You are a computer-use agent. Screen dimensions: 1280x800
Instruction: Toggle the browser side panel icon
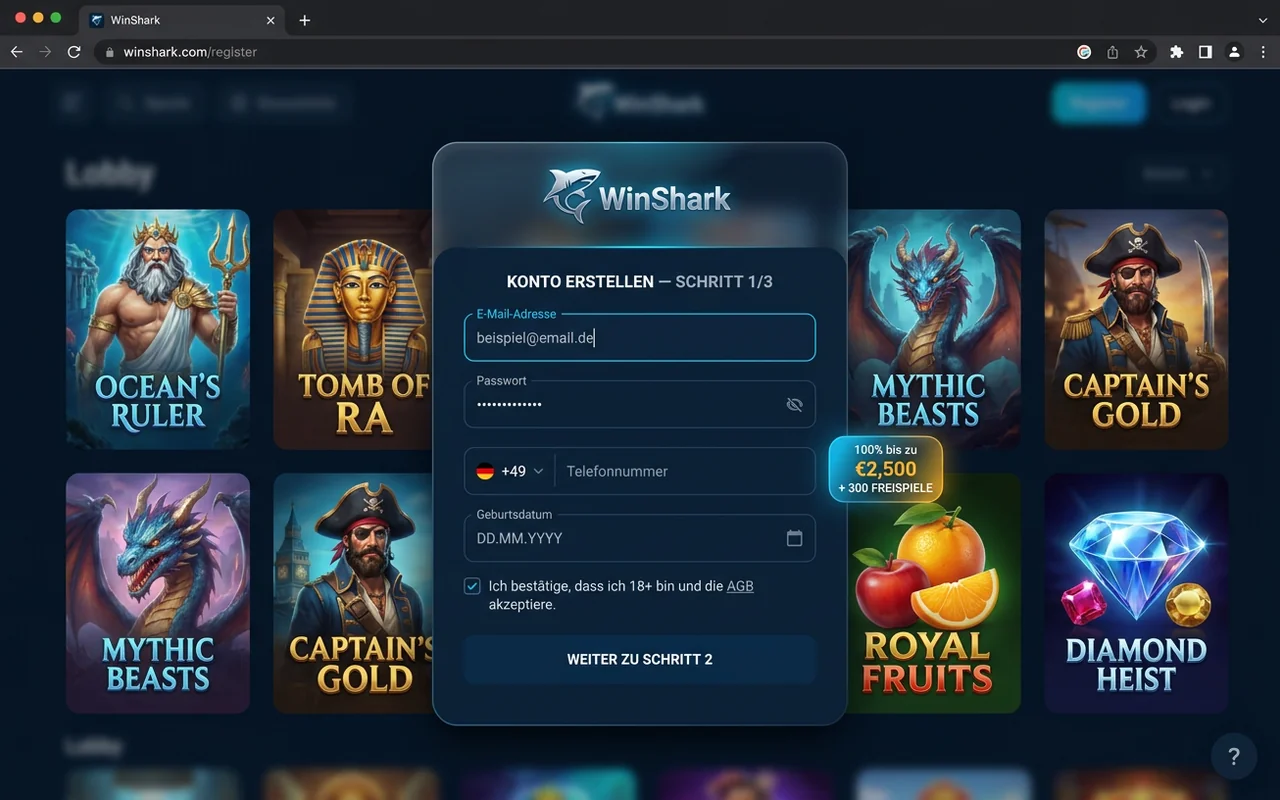point(1206,52)
